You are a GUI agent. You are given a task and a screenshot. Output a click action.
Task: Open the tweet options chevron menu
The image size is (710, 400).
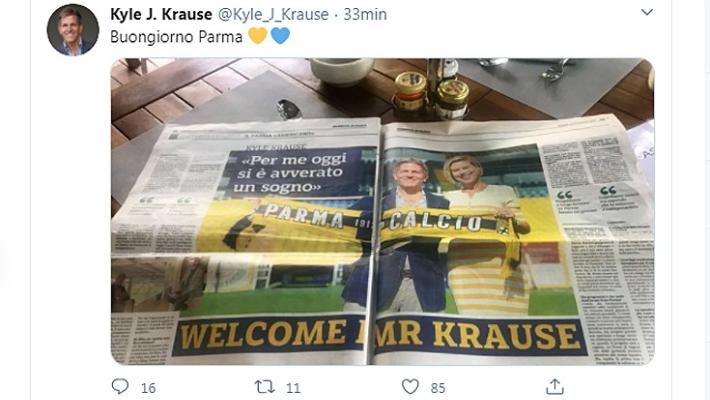click(x=647, y=12)
